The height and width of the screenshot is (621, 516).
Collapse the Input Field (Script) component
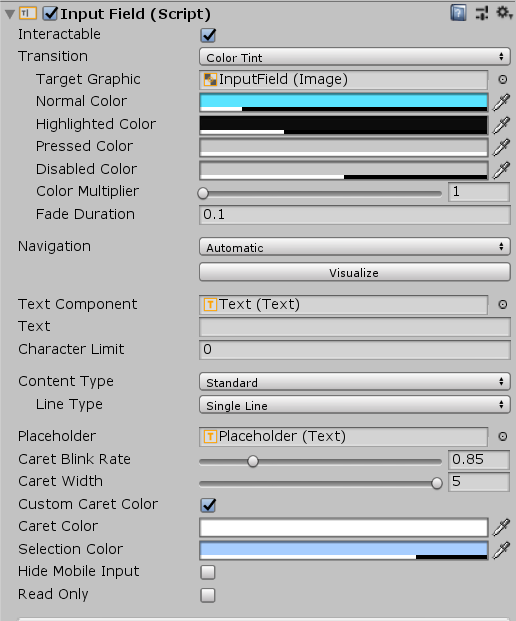pos(10,14)
